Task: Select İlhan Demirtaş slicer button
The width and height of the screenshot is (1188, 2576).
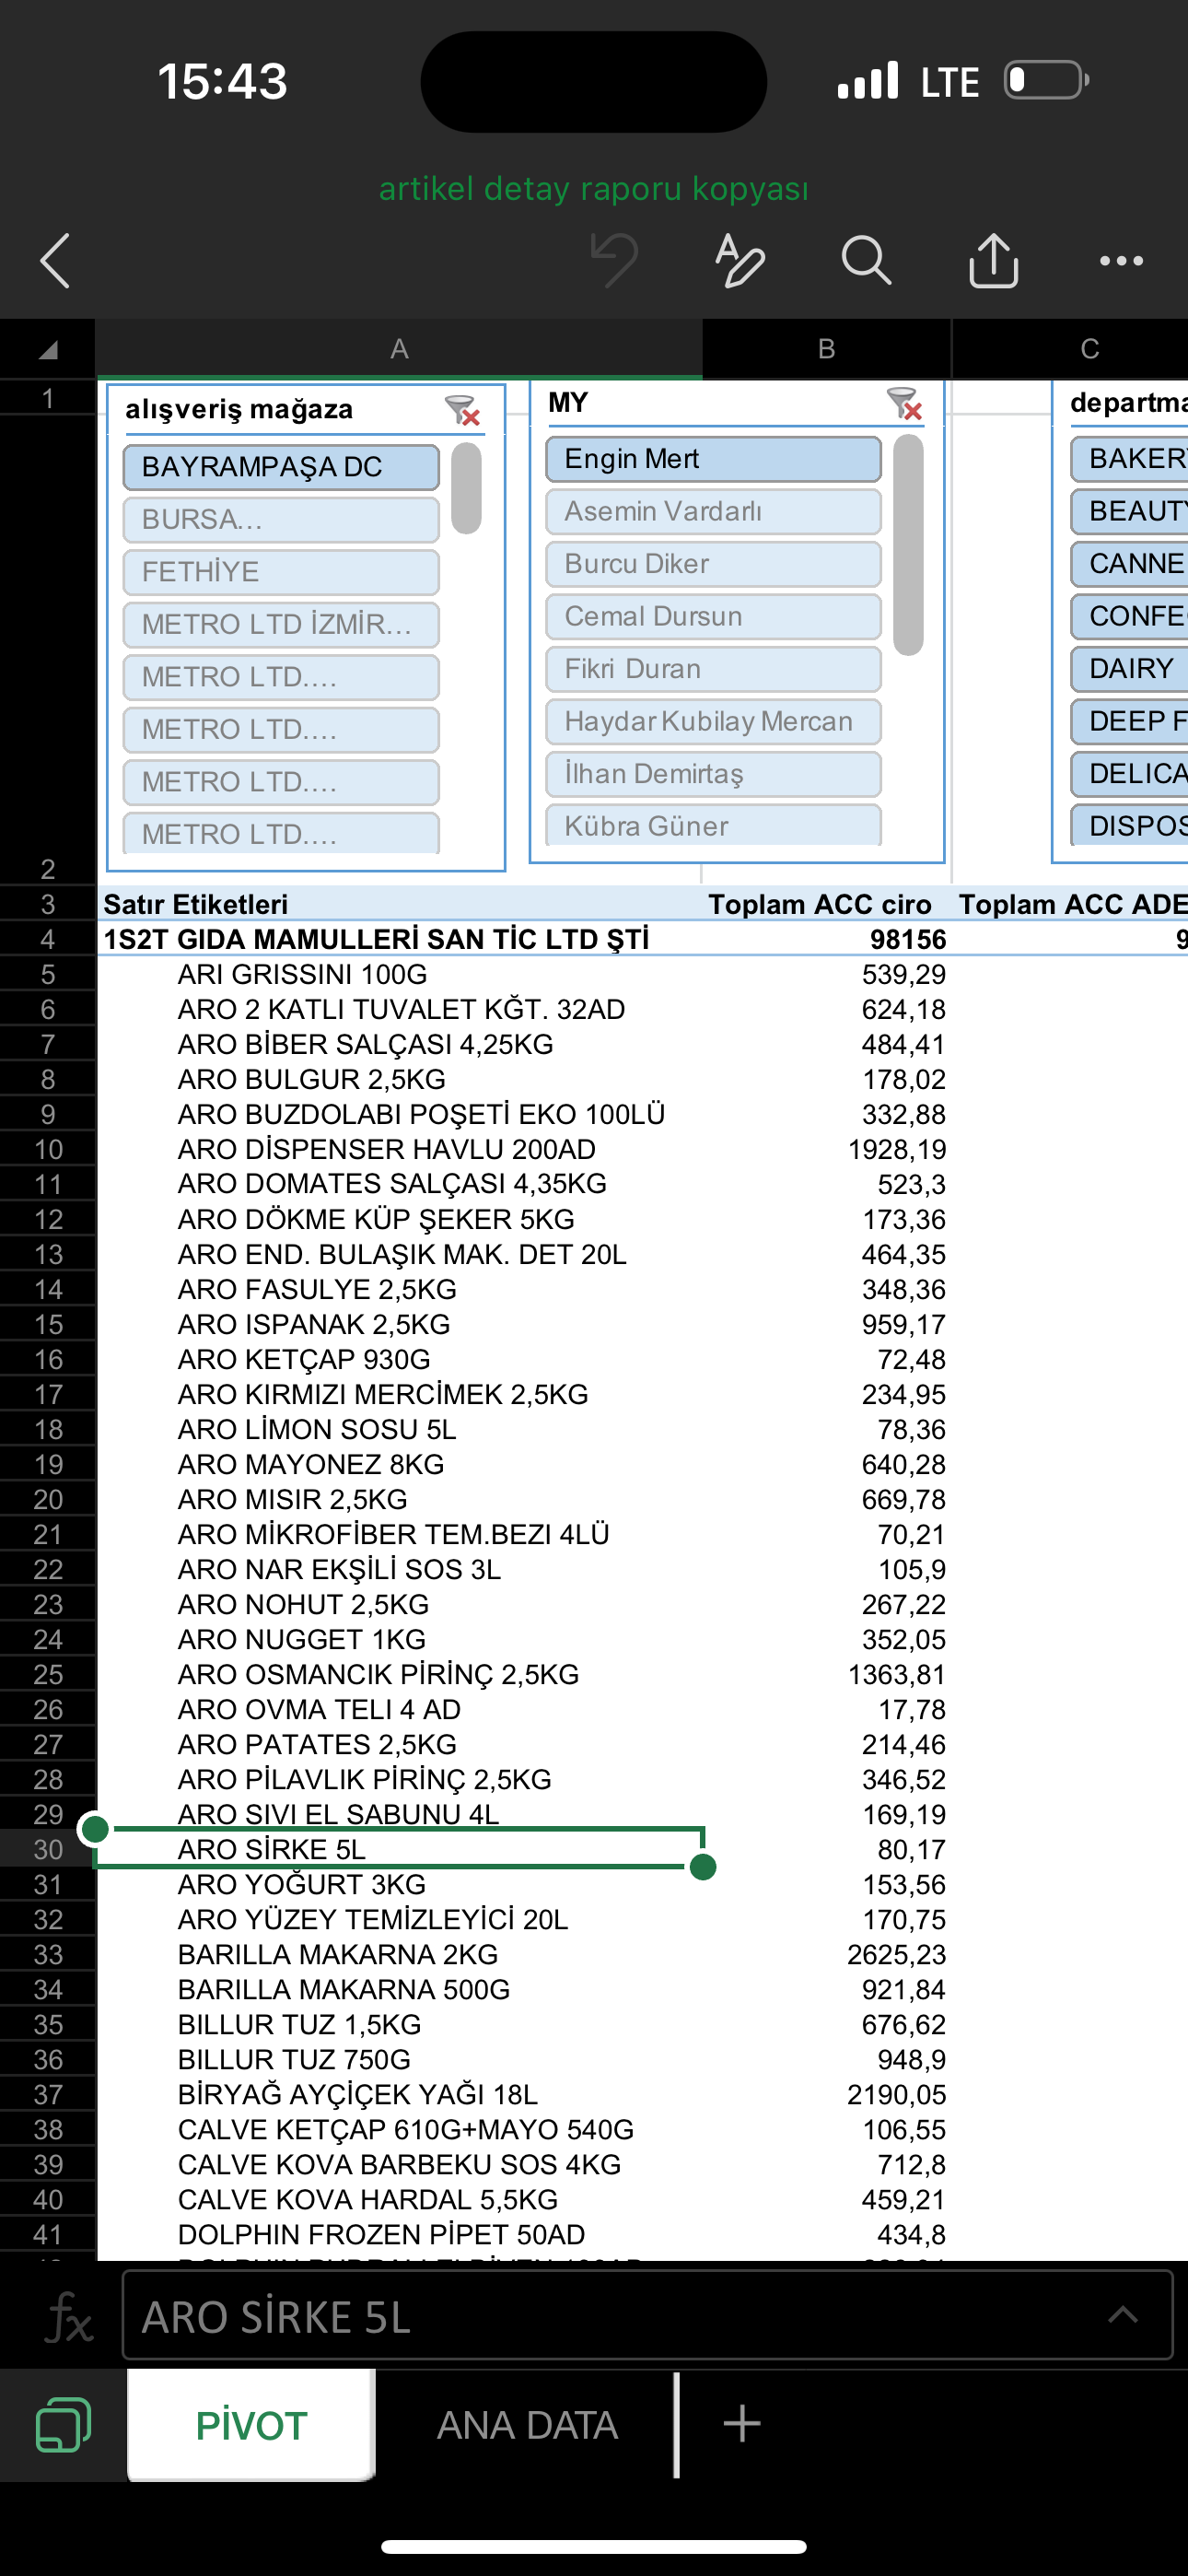Action: tap(713, 774)
